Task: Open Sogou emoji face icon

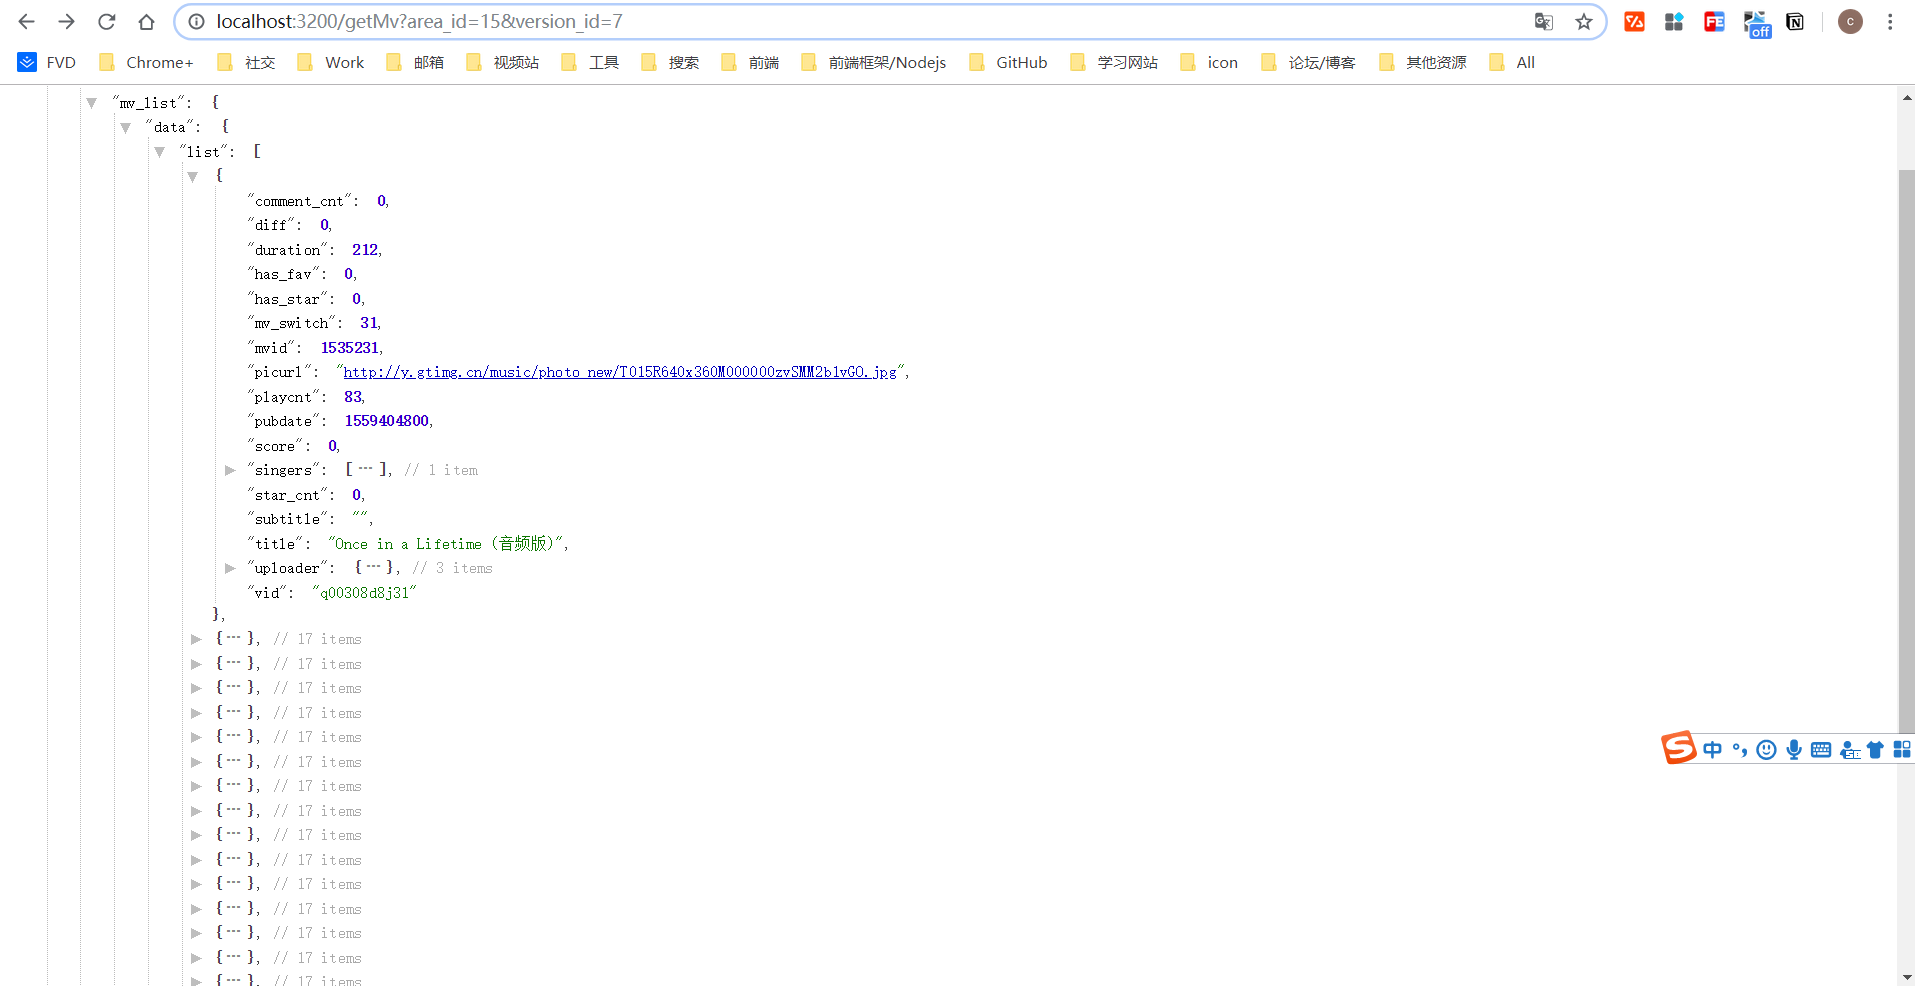Action: click(1767, 749)
